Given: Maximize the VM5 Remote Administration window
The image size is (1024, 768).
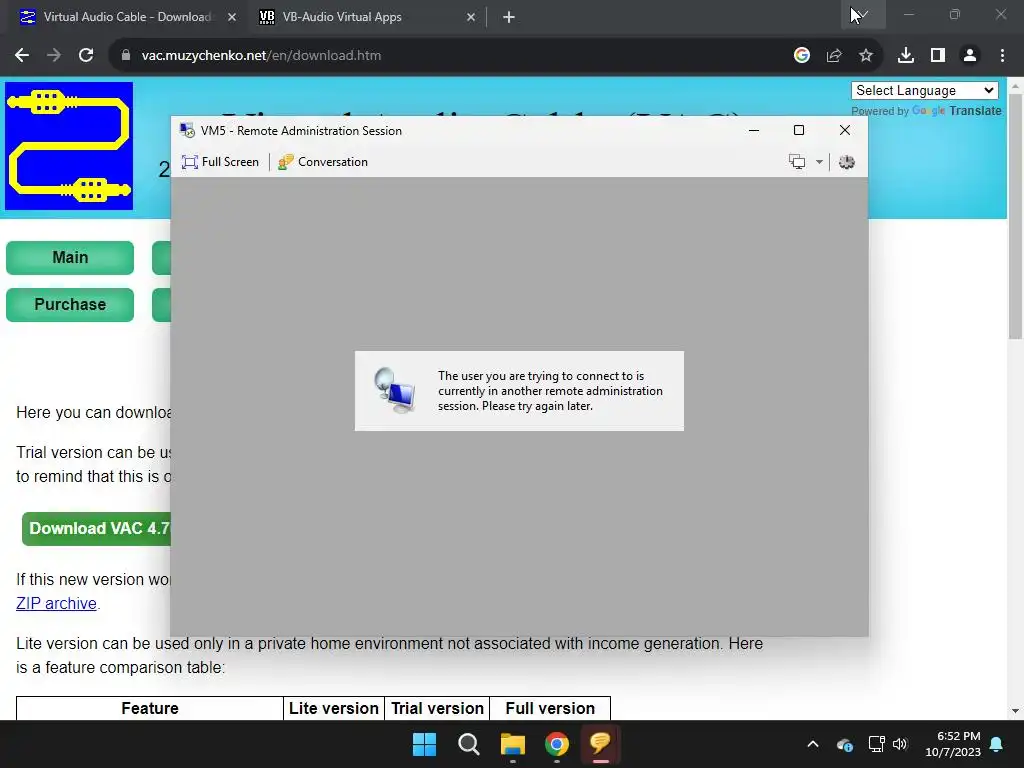Looking at the screenshot, I should coord(799,131).
